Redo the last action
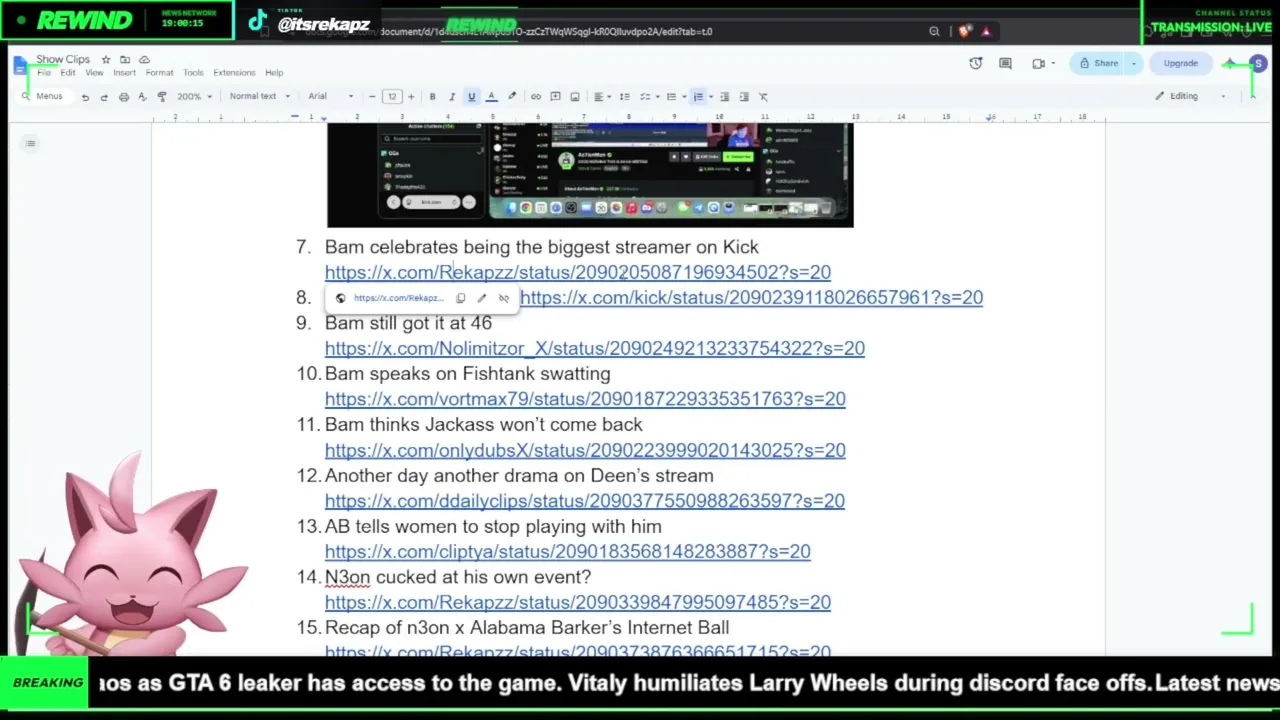This screenshot has height=720, width=1280. (104, 97)
